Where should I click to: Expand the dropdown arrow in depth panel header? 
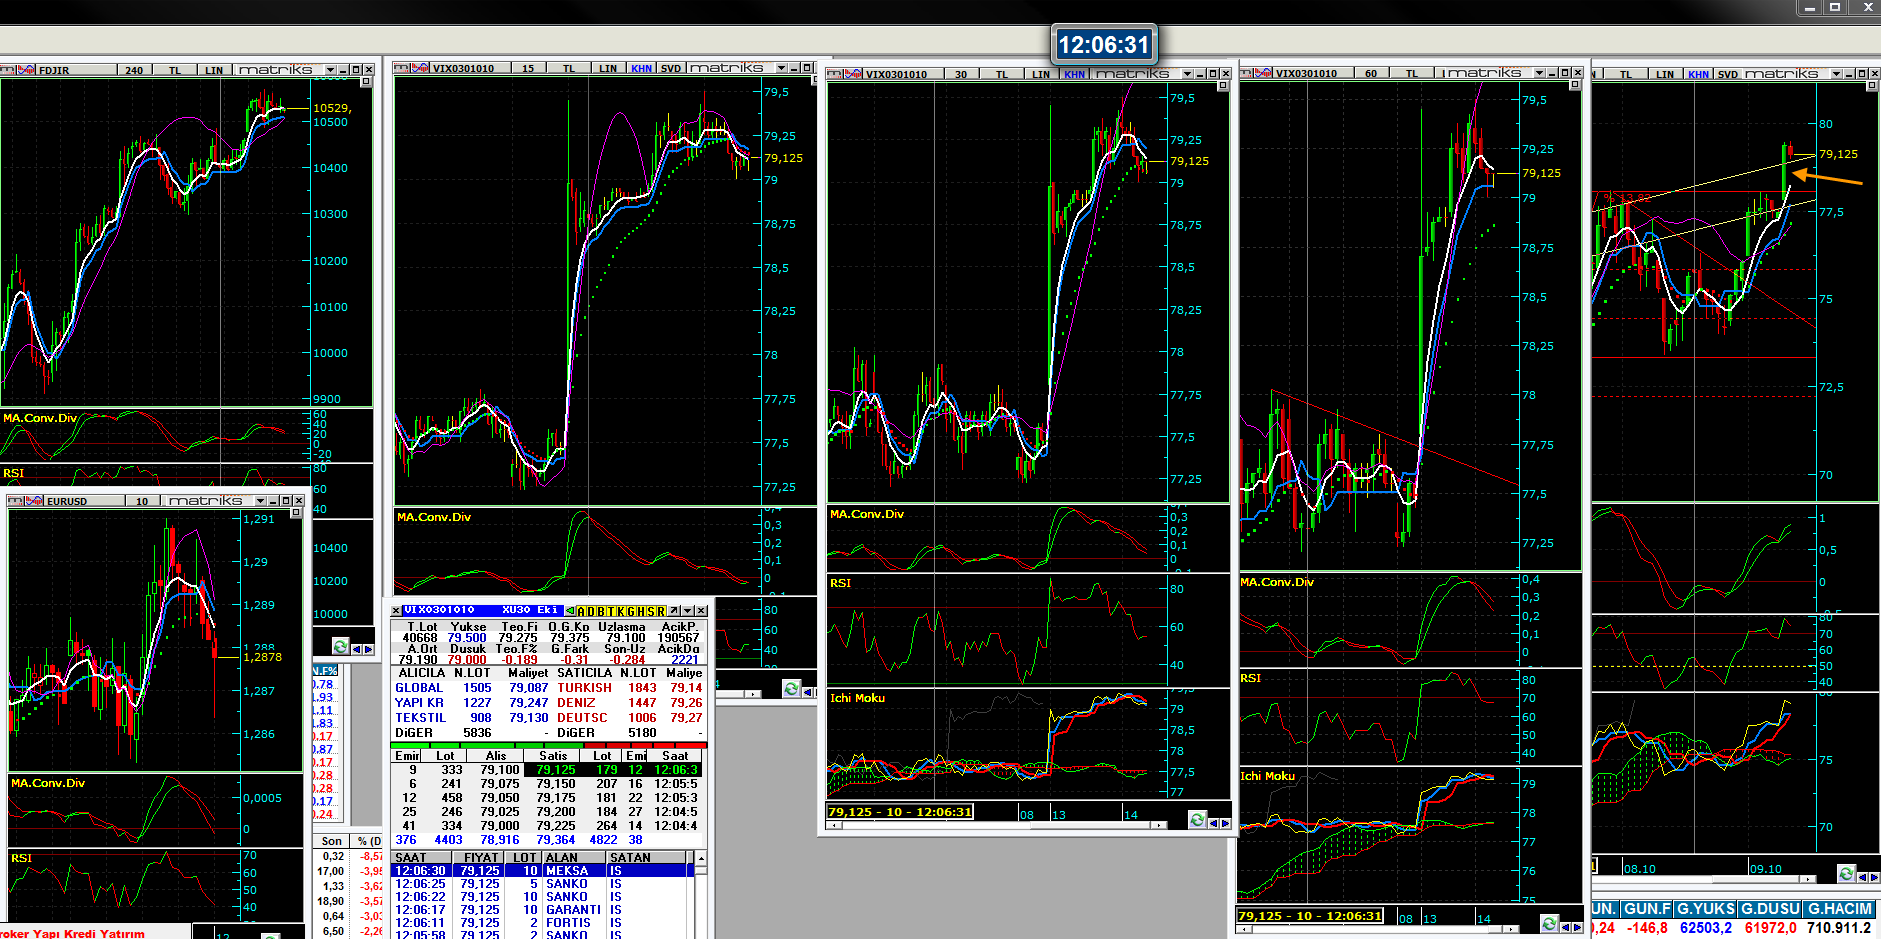(687, 611)
